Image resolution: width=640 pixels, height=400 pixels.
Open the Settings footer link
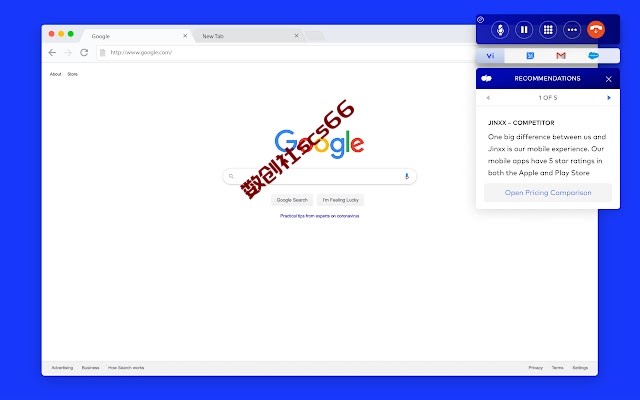580,368
